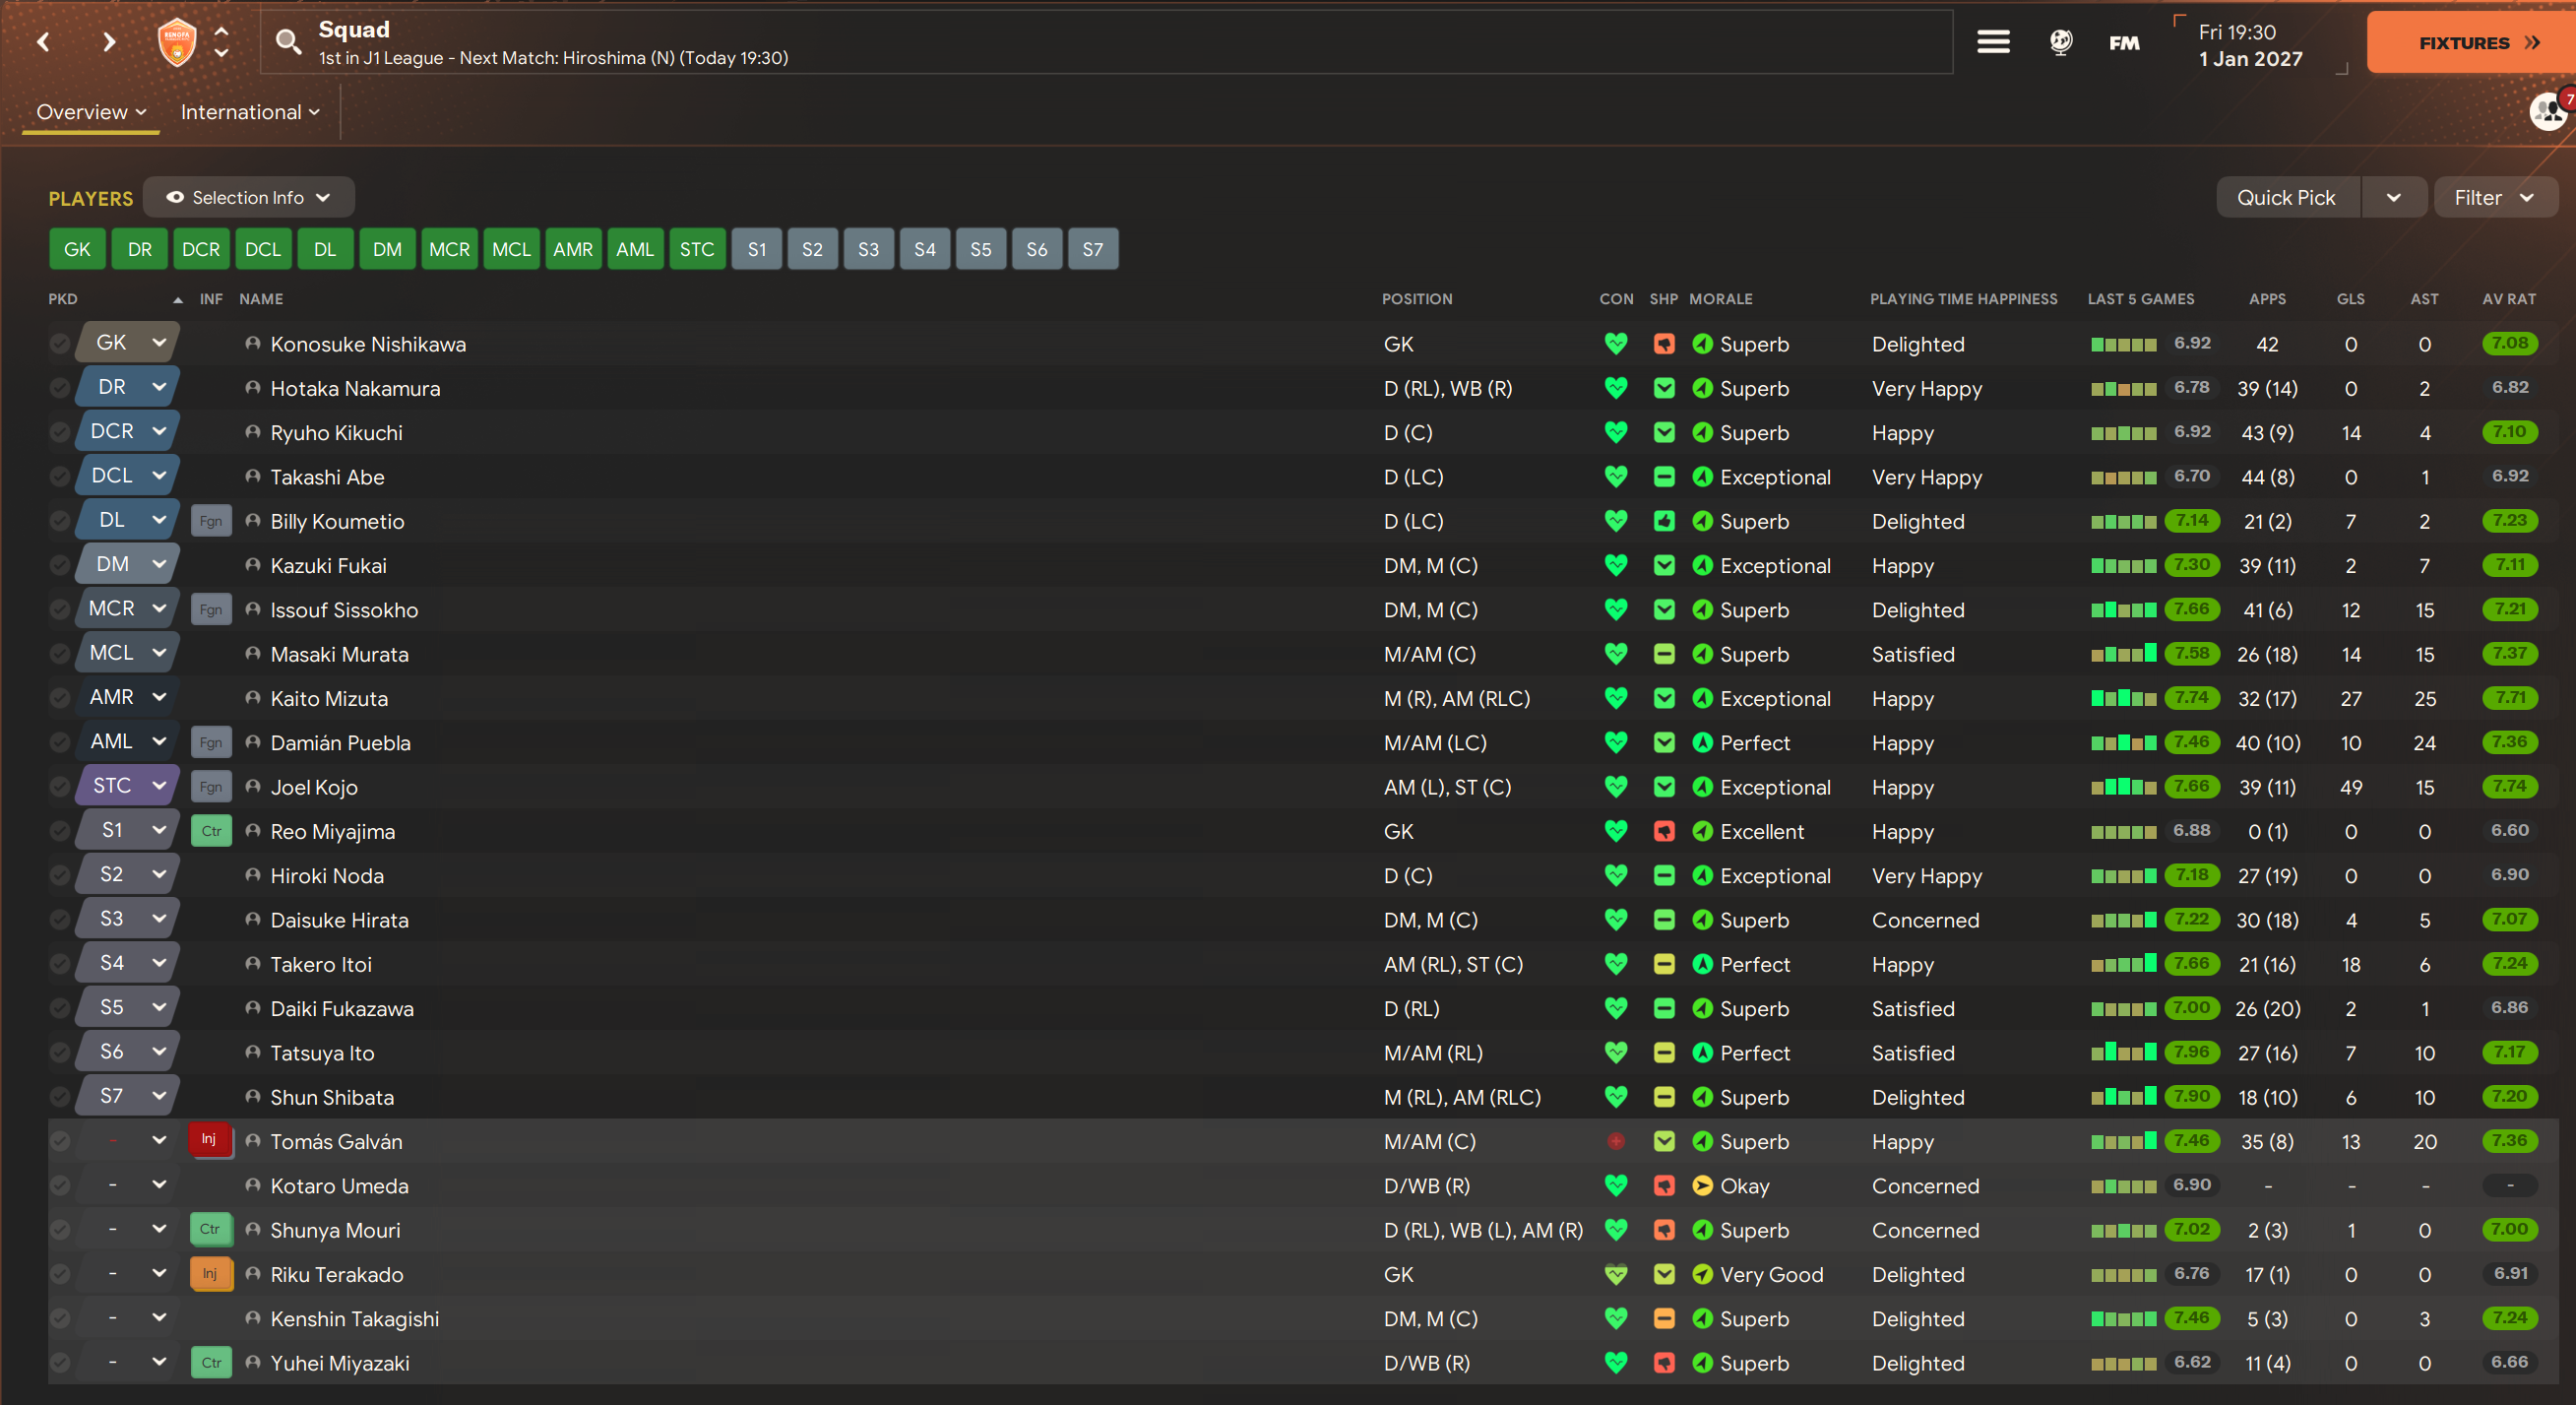Screen dimensions: 2576x1405
Task: Open the Selection Info view dropdown
Action: click(249, 197)
